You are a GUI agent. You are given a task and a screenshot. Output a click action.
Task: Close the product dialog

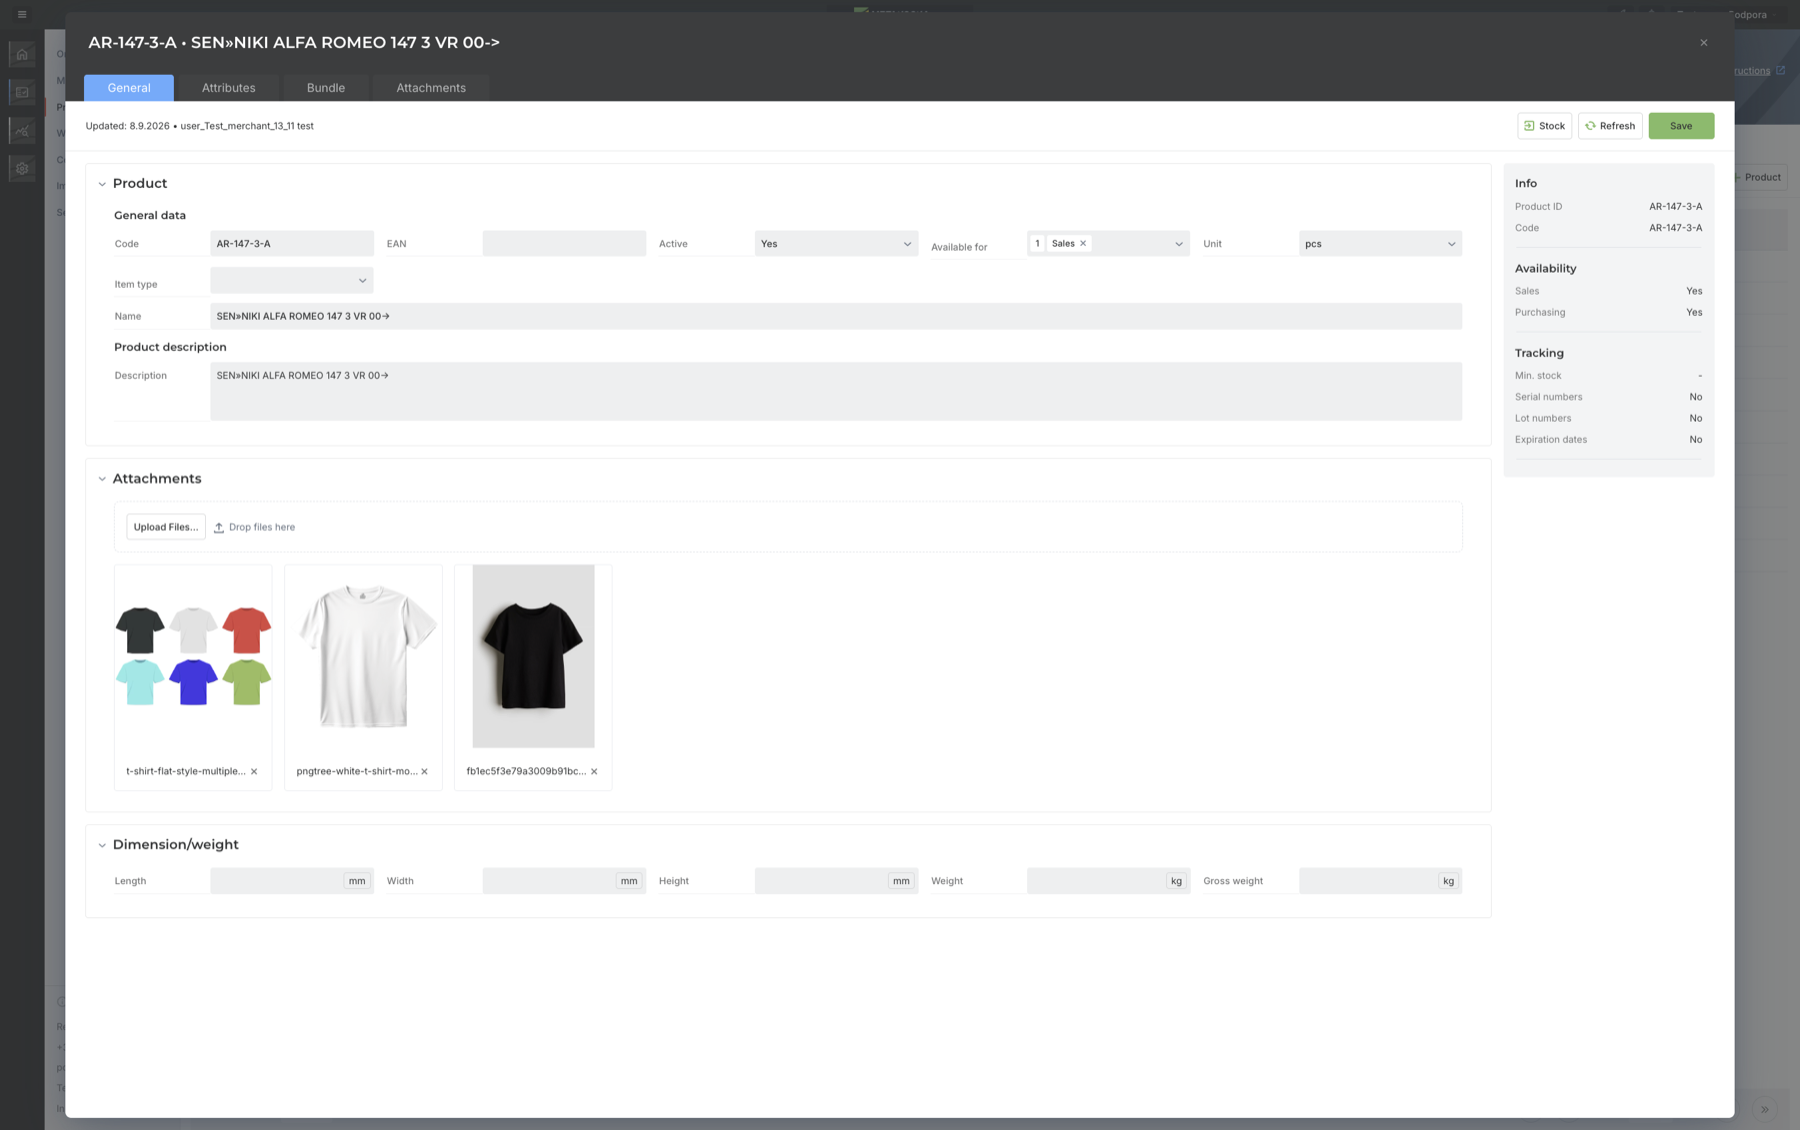[1704, 42]
